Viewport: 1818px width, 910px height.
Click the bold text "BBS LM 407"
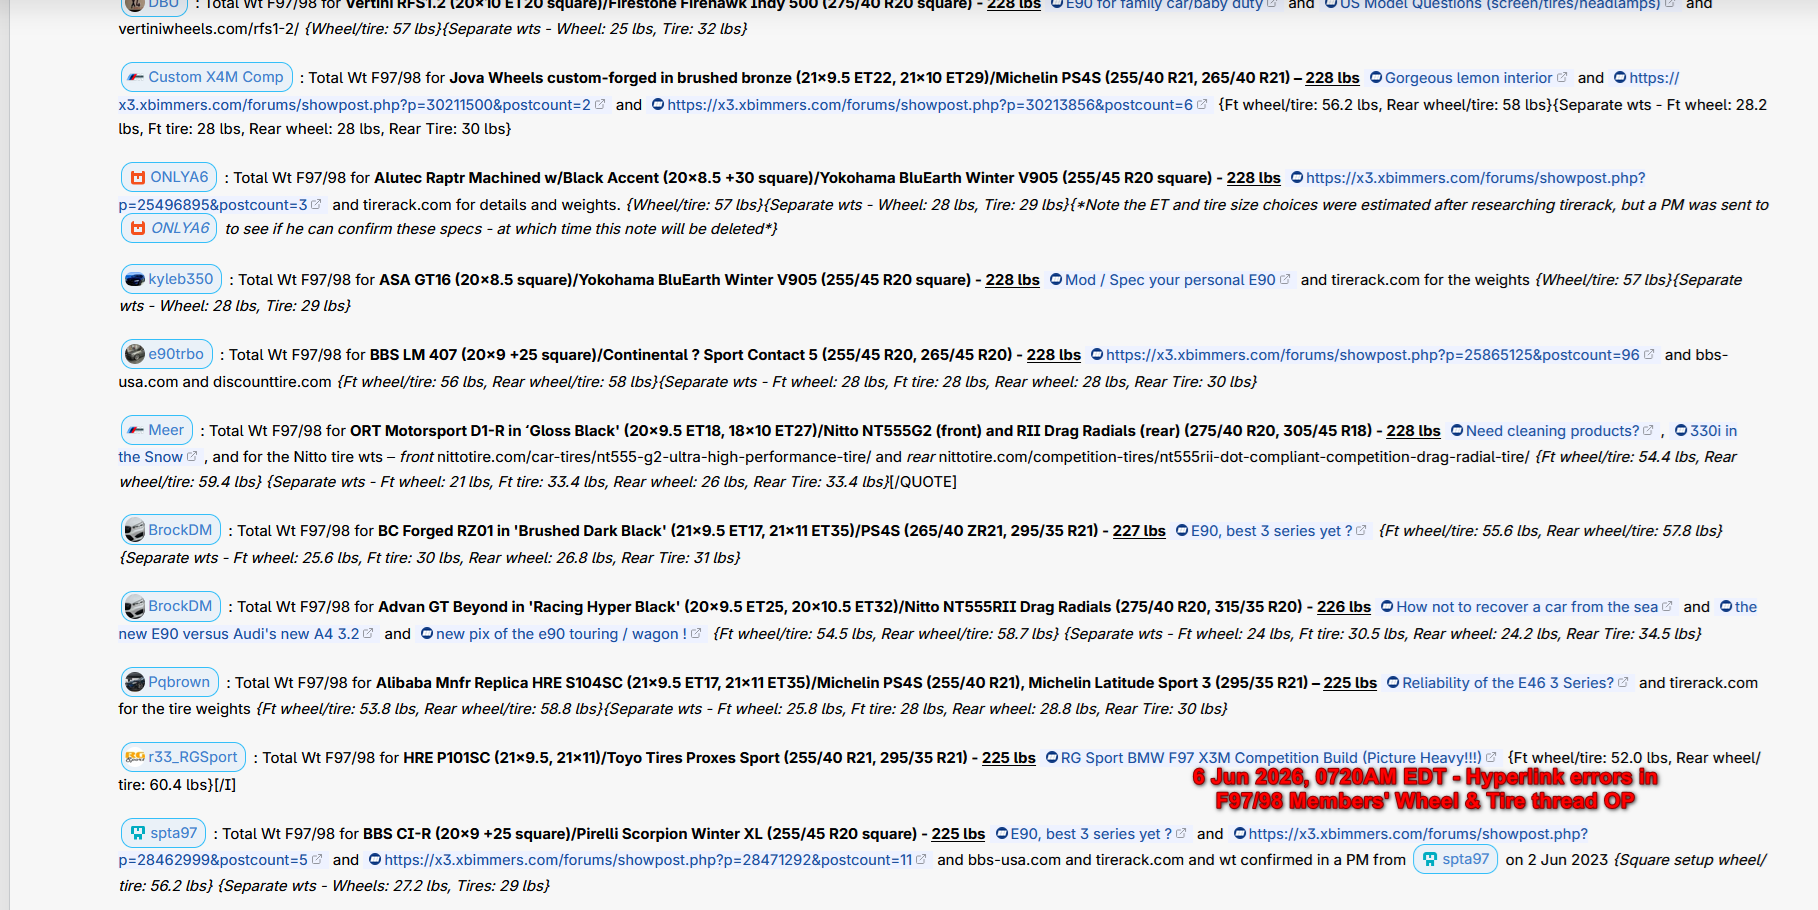pos(412,355)
